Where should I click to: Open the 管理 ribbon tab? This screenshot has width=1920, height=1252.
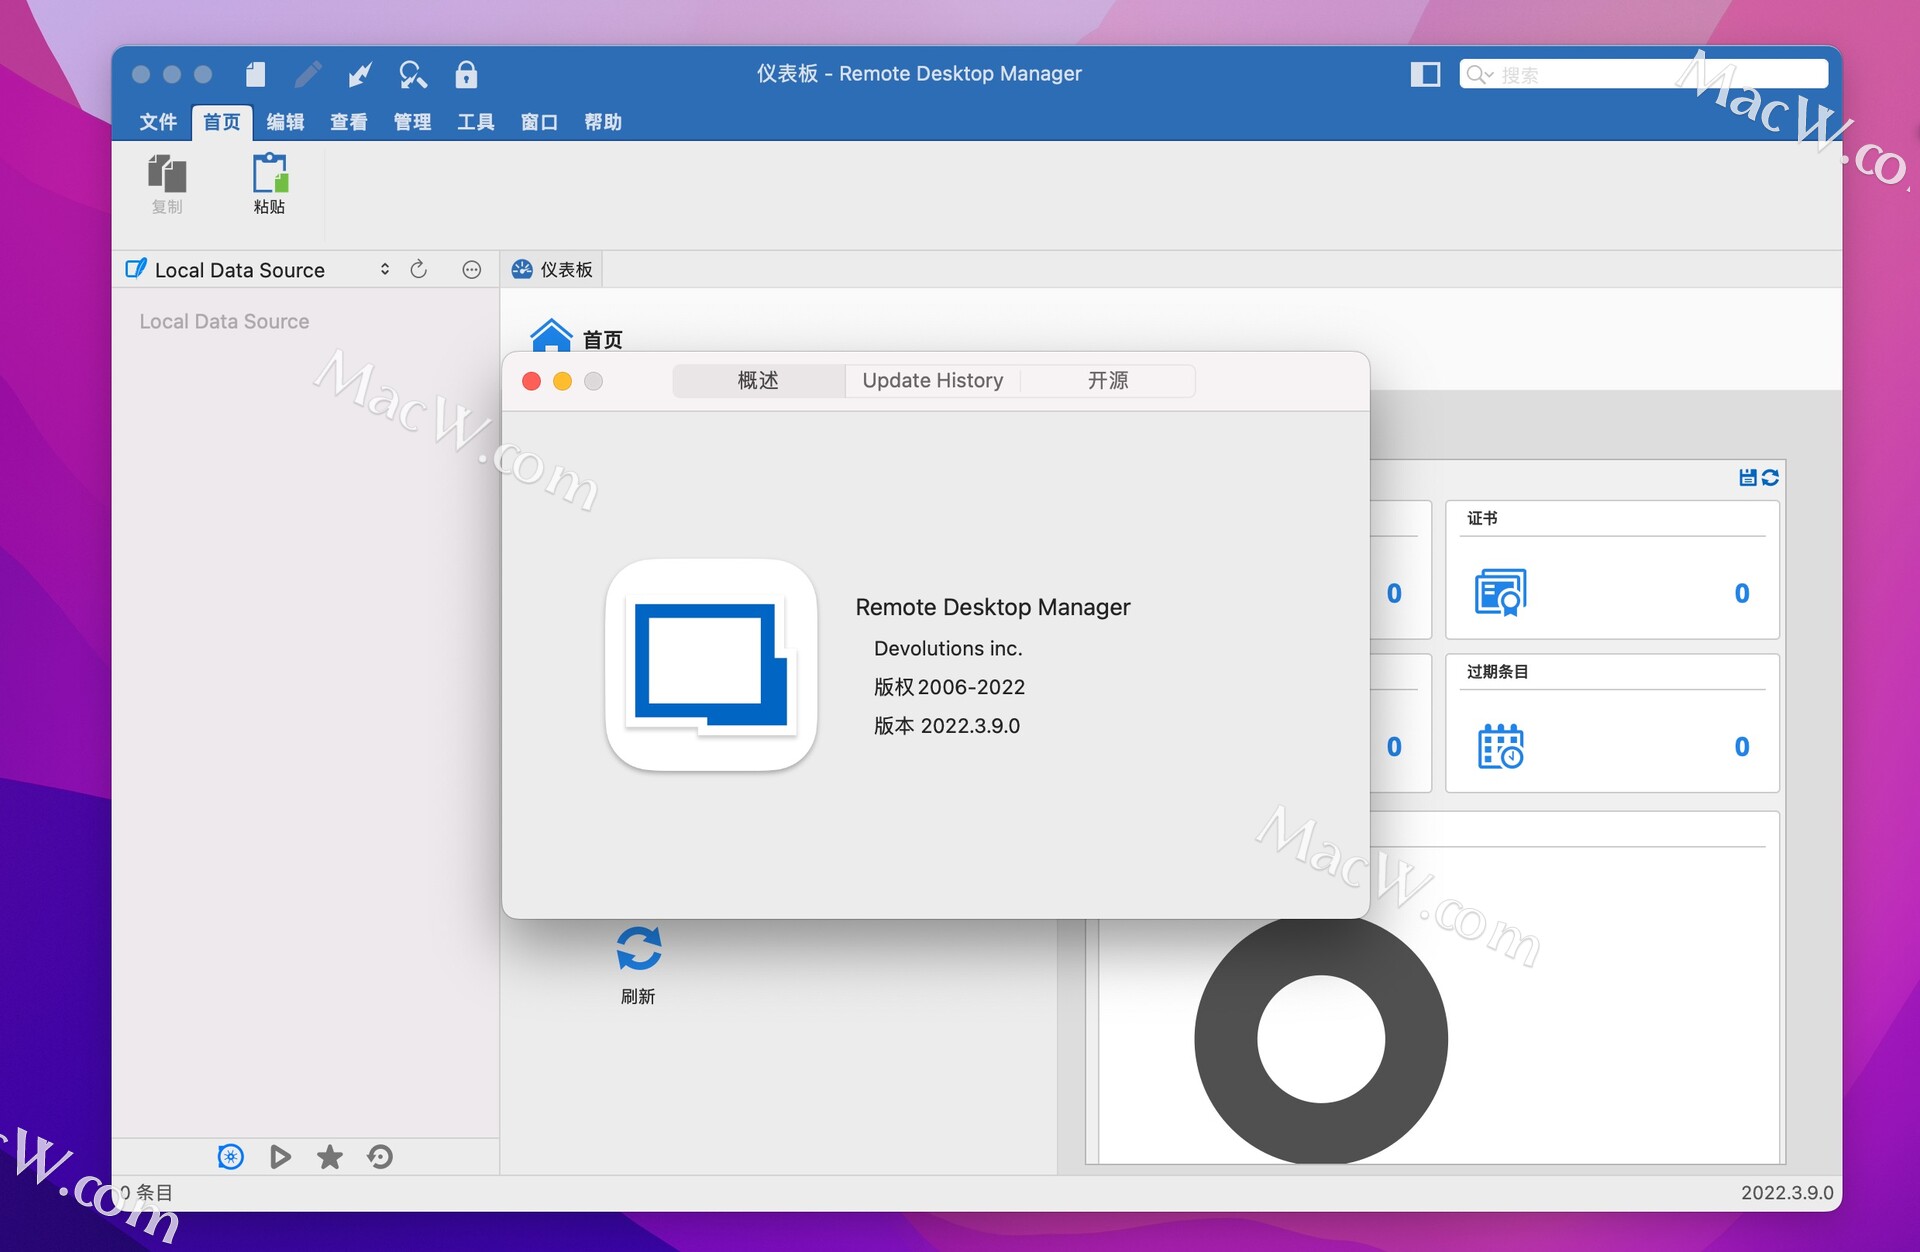point(412,122)
